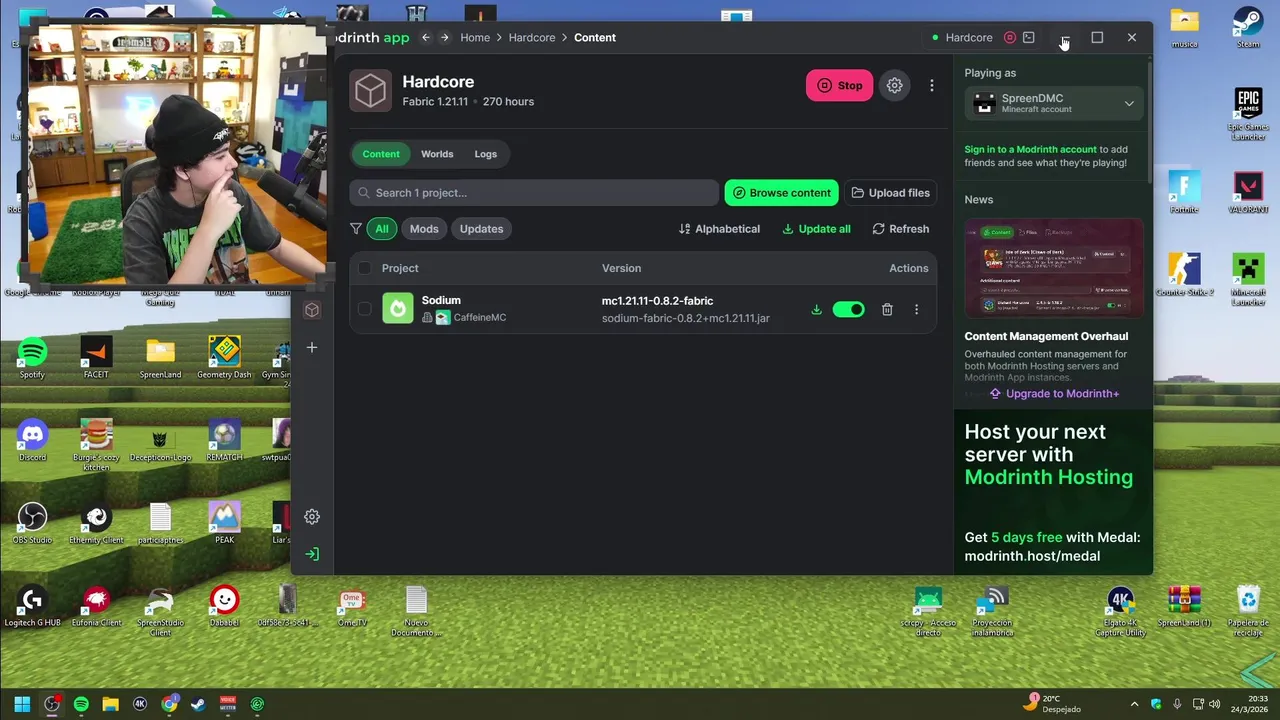Delete the Sodium mod with trash icon
This screenshot has height=720, width=1280.
(887, 310)
